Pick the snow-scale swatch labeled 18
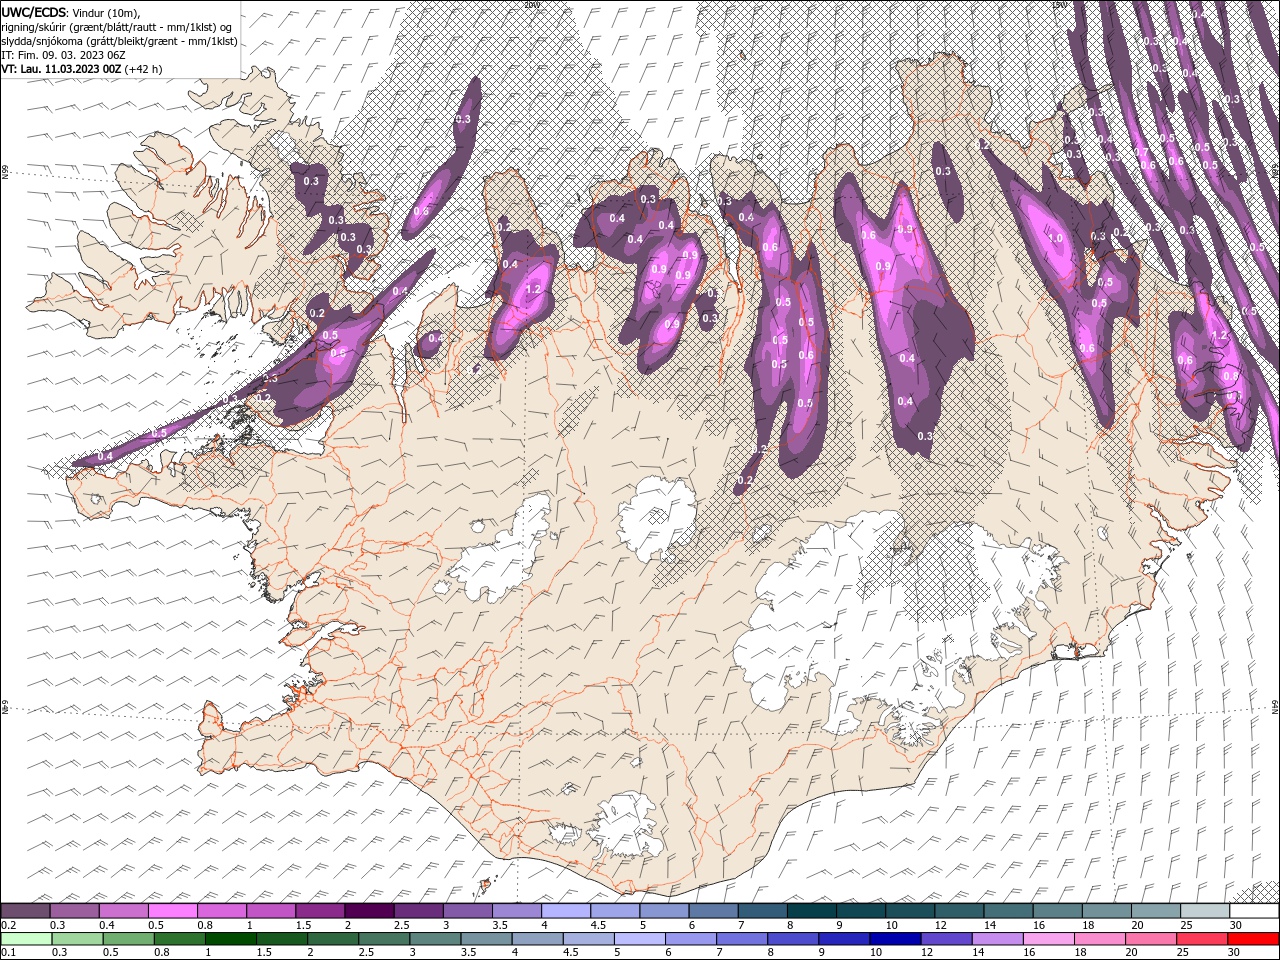This screenshot has height=960, width=1280. point(1107,911)
